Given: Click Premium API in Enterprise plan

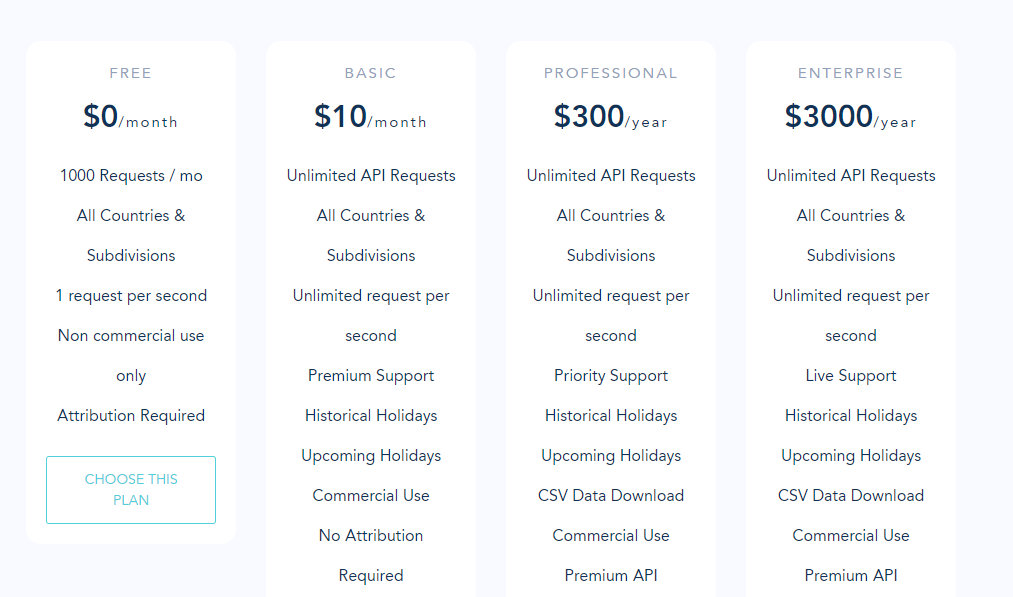Looking at the screenshot, I should click(851, 576).
